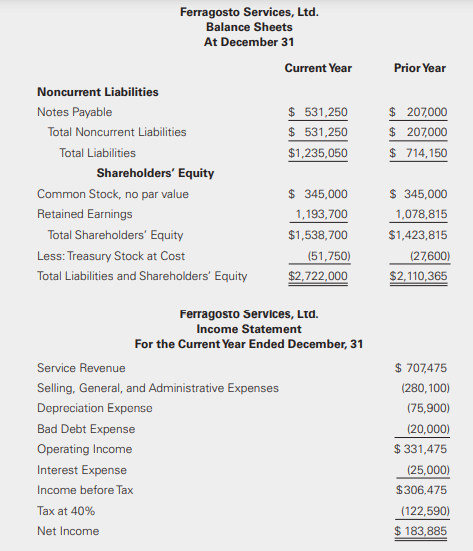Select the Shareholders' Equity heading
473x551 pixels.
click(155, 173)
